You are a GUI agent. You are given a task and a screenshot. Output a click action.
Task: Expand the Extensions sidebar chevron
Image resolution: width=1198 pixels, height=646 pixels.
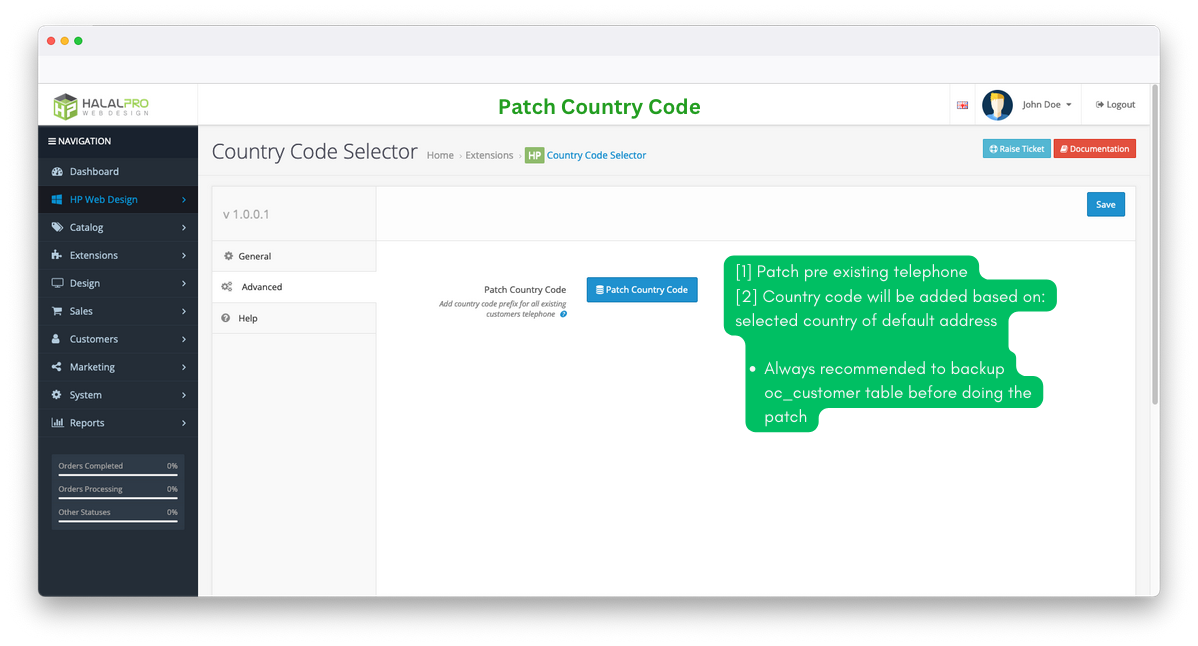[183, 255]
